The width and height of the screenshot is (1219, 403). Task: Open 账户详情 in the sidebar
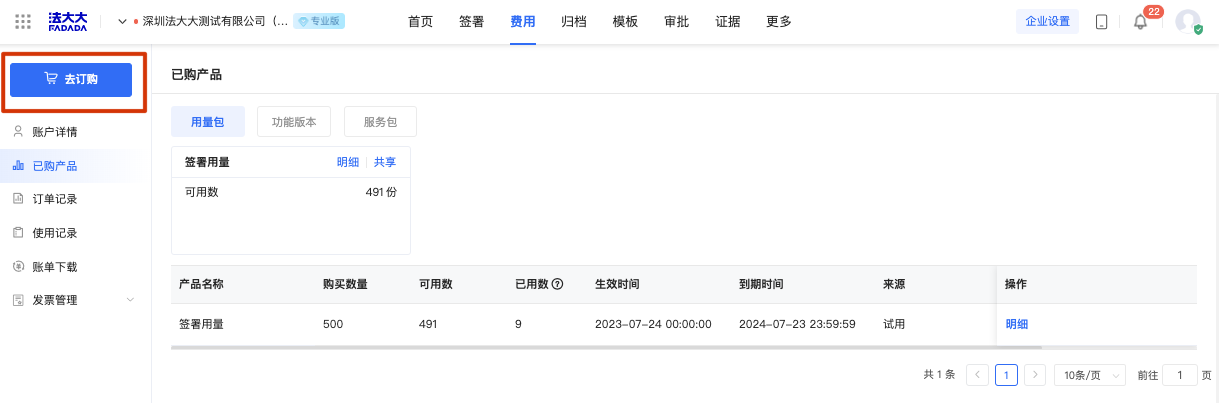(55, 132)
